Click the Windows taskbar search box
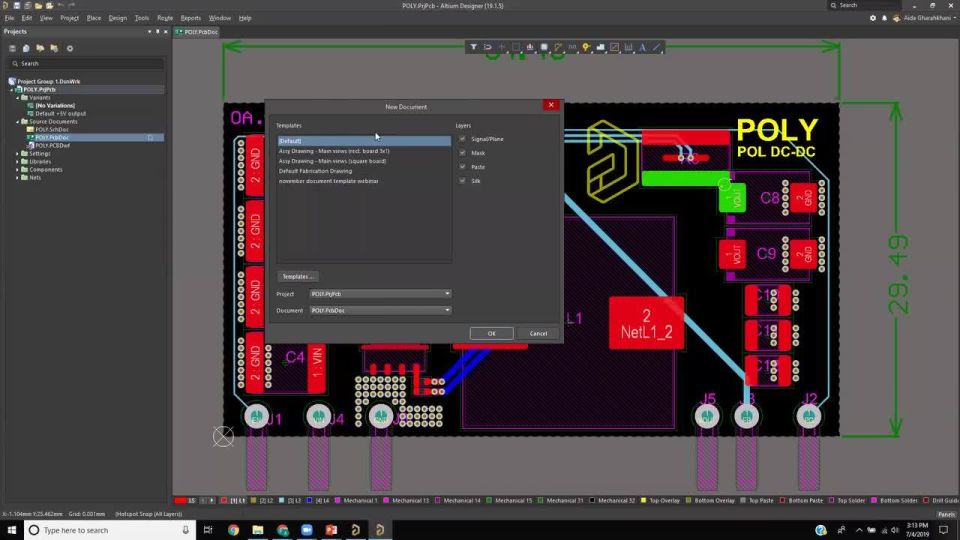The image size is (960, 540). 110,530
